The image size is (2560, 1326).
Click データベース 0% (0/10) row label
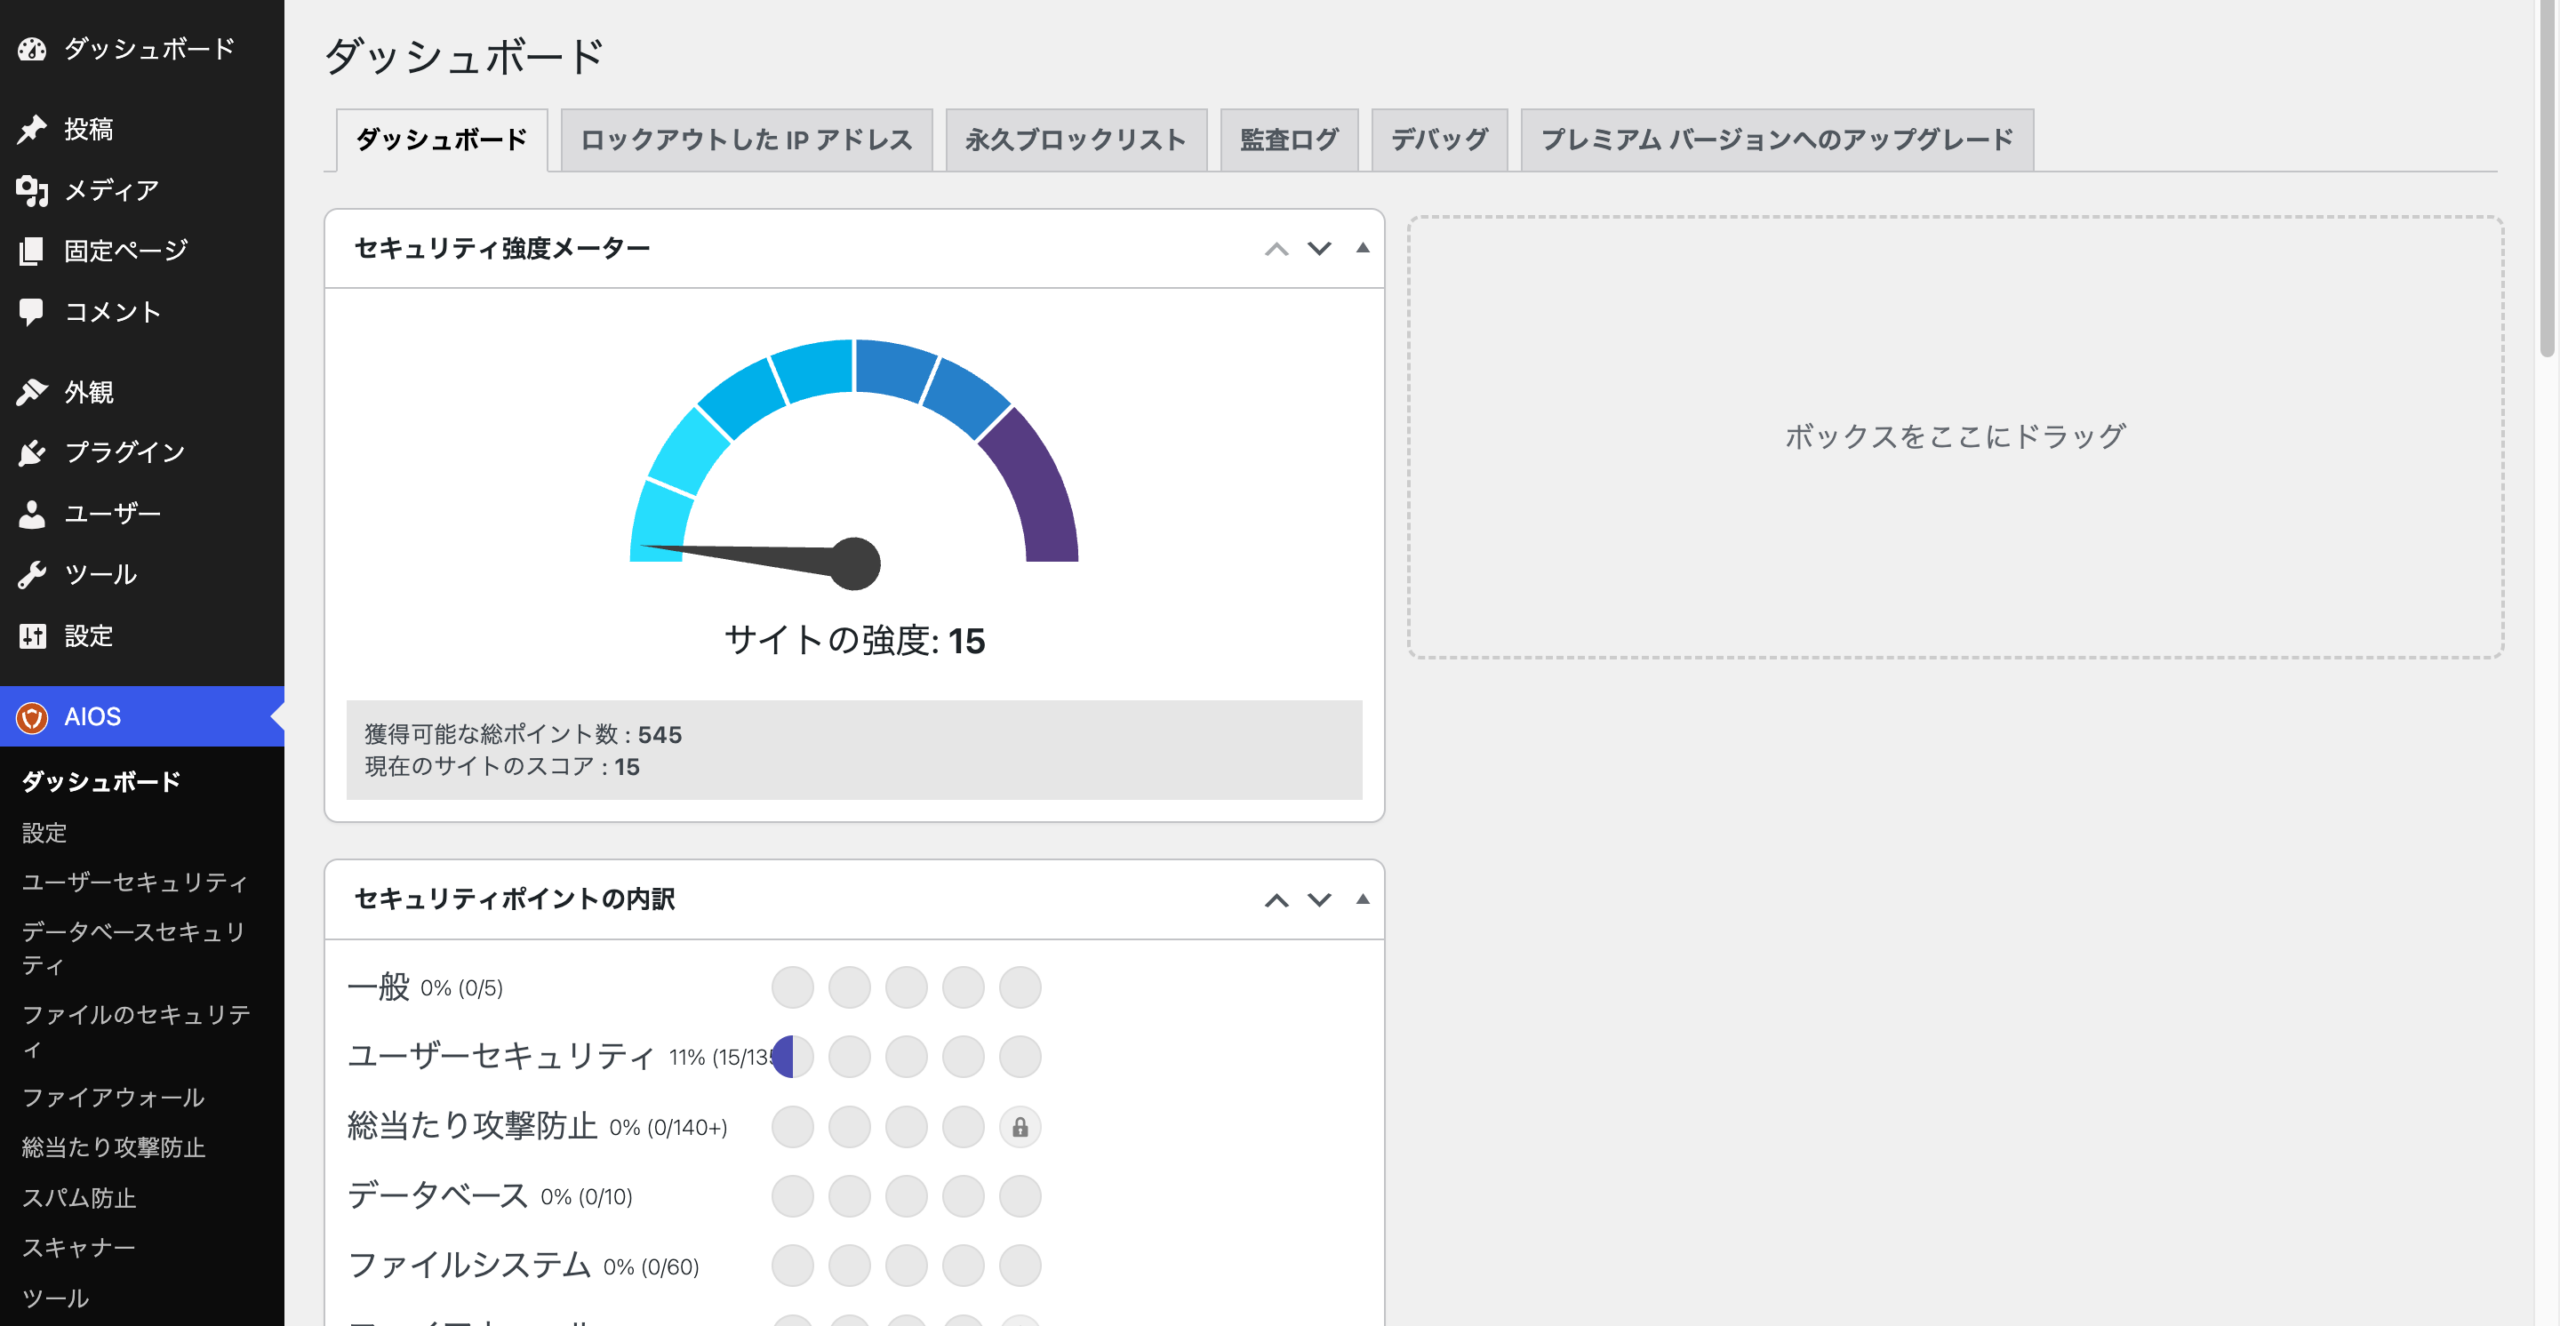click(x=490, y=1196)
